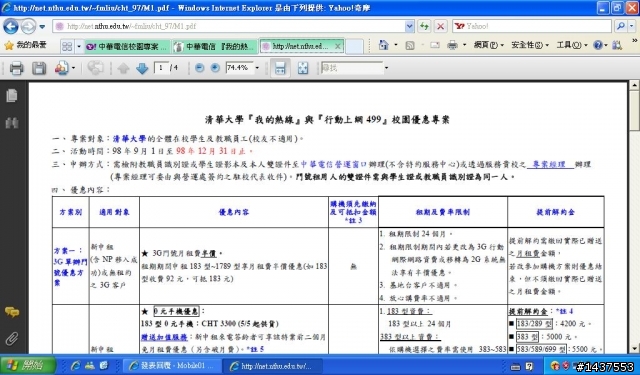Click the Show Desktop quick launch icon
This screenshot has height=375, width=640.
pos(104,366)
